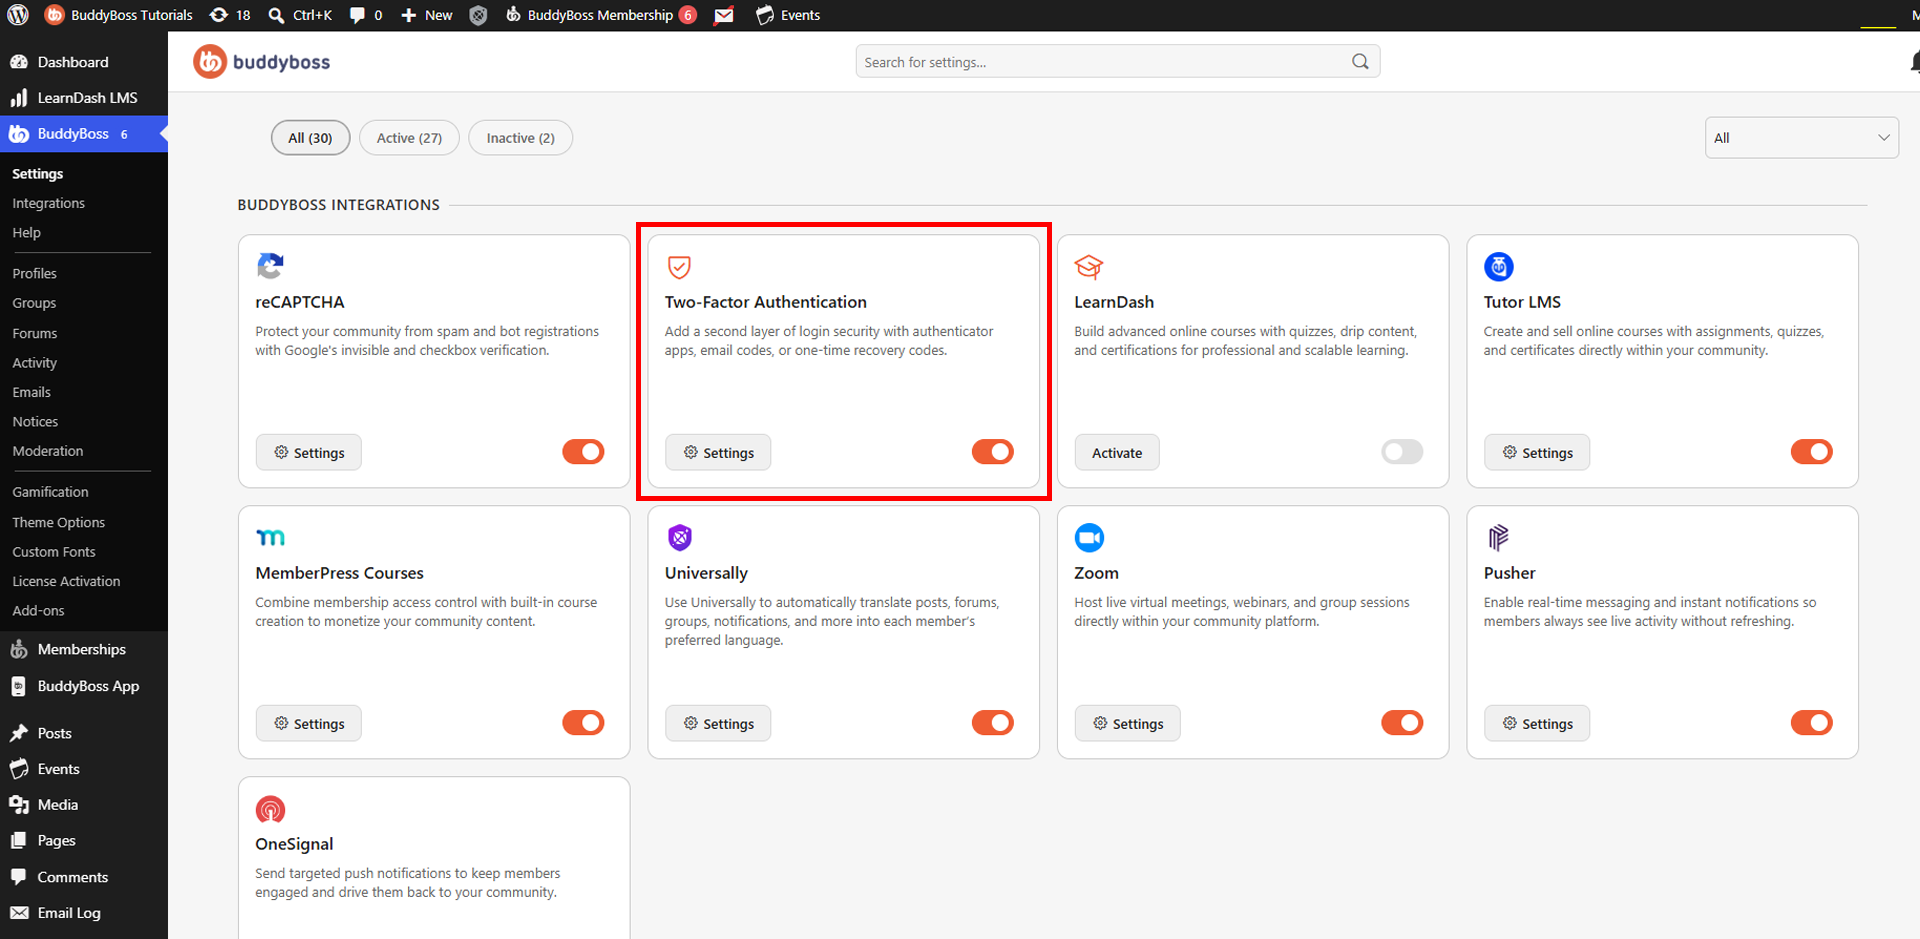Screen dimensions: 1920x939
Task: Click the Tutor LMS icon
Action: [x=1498, y=267]
